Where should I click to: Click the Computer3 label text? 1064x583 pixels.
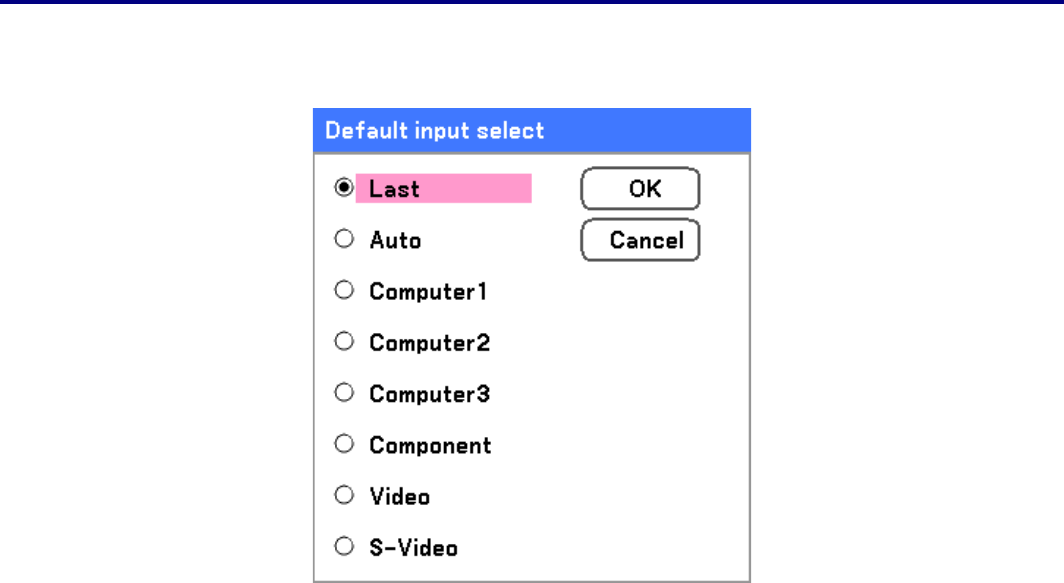tap(429, 394)
